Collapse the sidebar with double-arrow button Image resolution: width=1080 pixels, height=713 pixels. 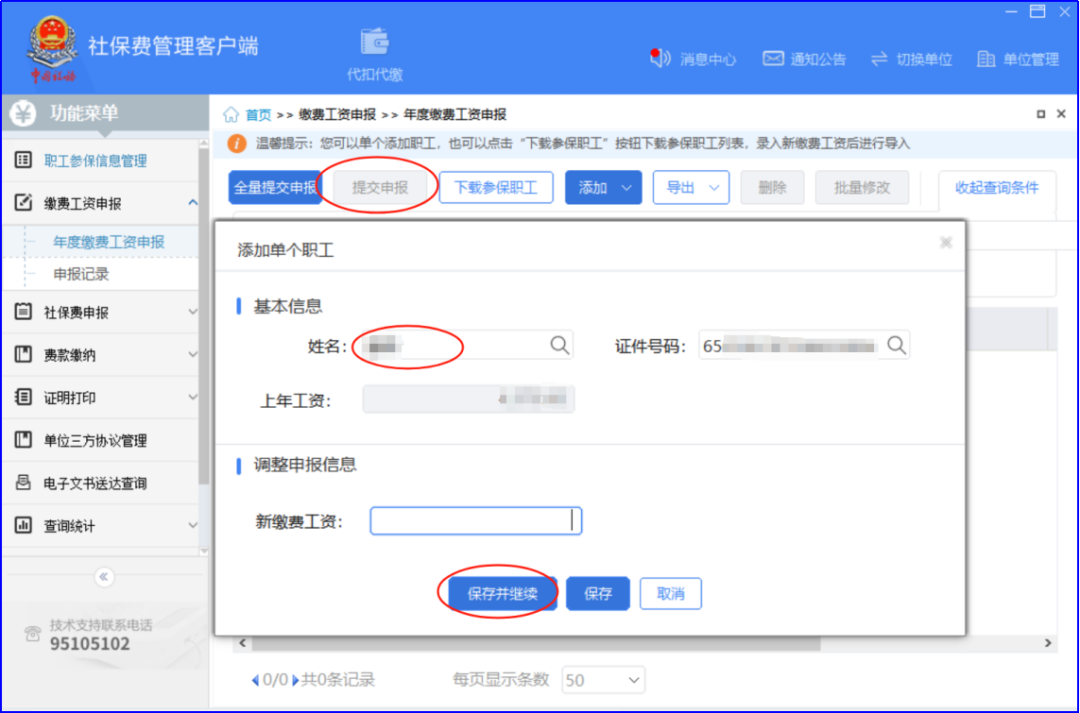104,577
